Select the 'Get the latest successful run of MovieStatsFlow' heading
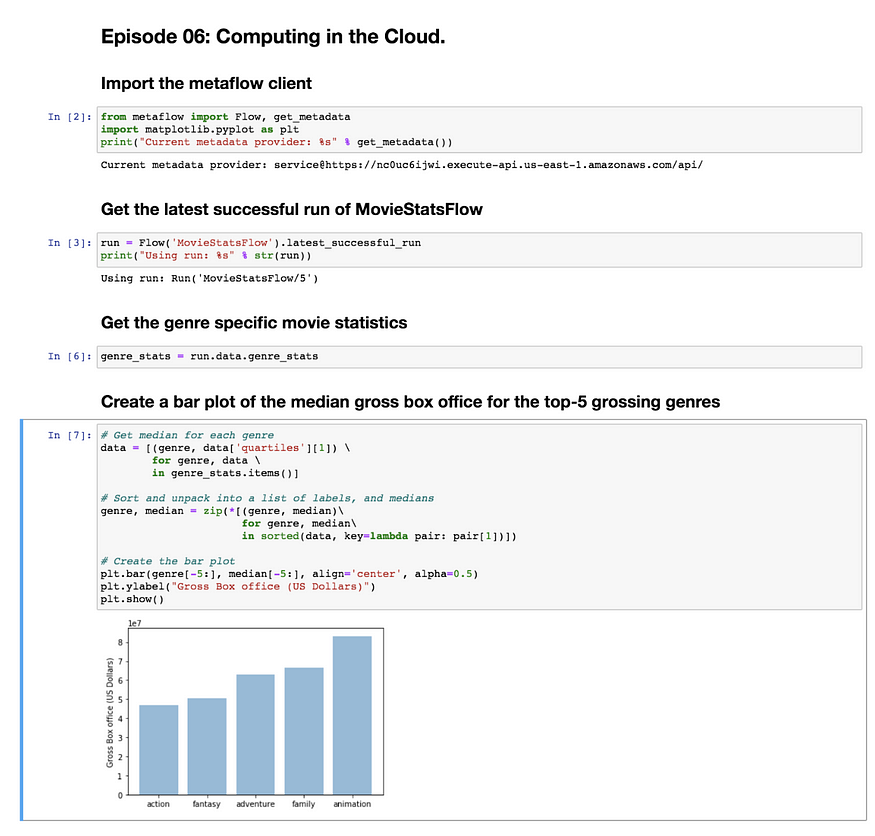875x836 pixels. [291, 209]
